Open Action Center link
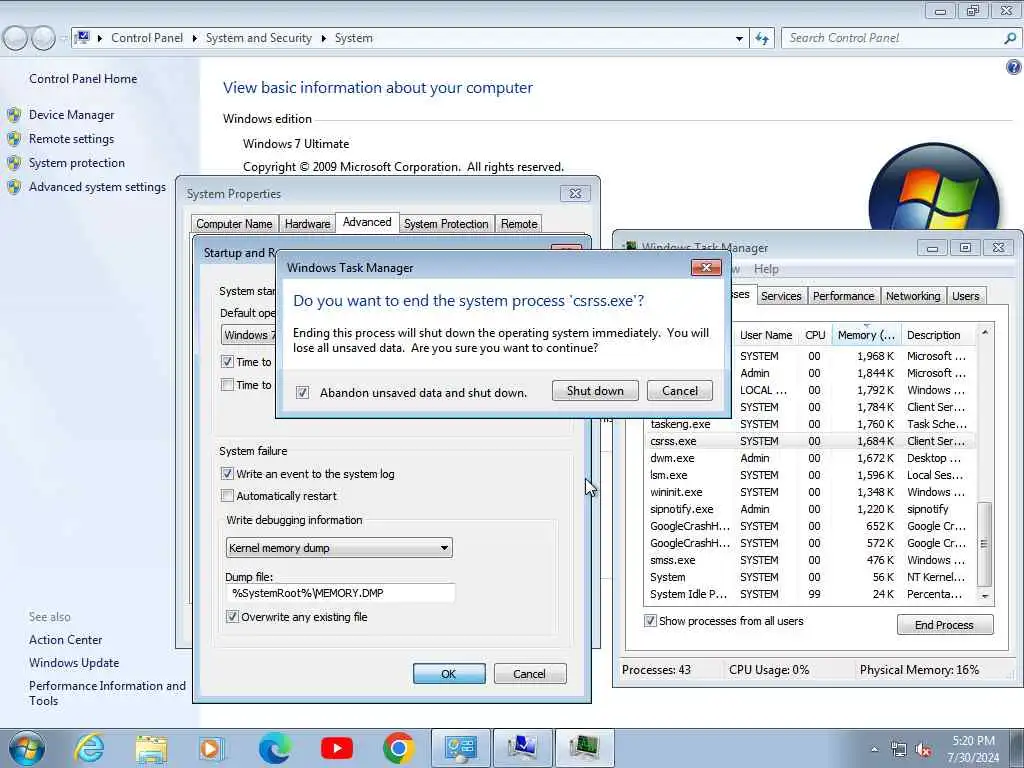Image resolution: width=1024 pixels, height=768 pixels. 65,640
